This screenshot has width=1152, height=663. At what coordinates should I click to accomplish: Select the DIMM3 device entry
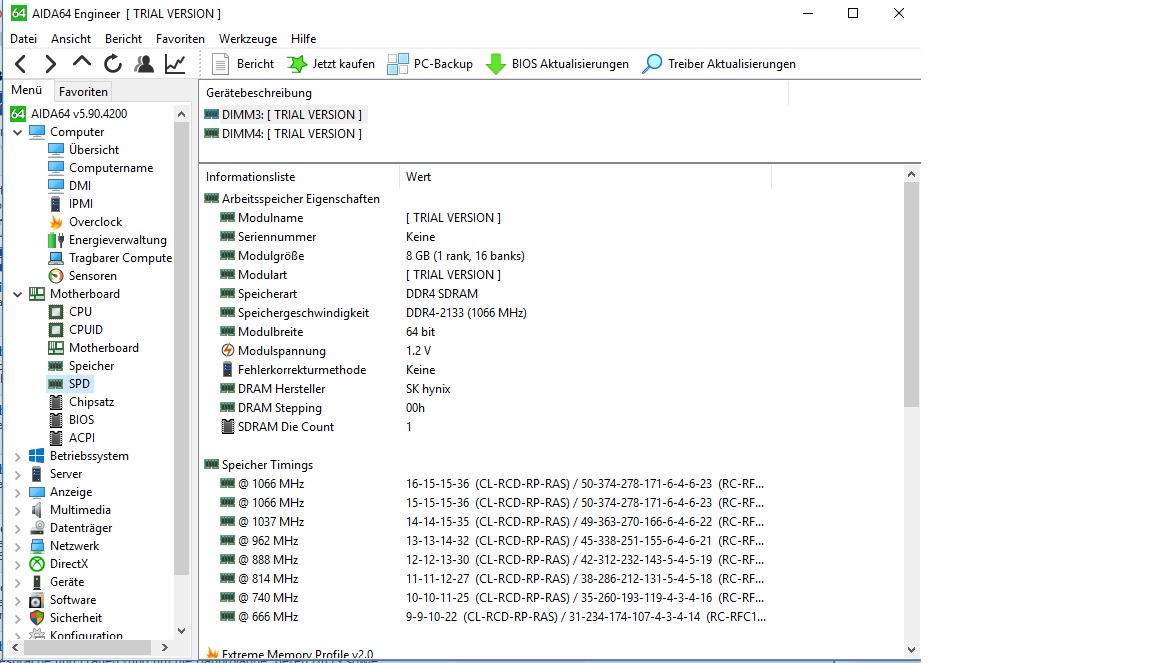(x=283, y=115)
